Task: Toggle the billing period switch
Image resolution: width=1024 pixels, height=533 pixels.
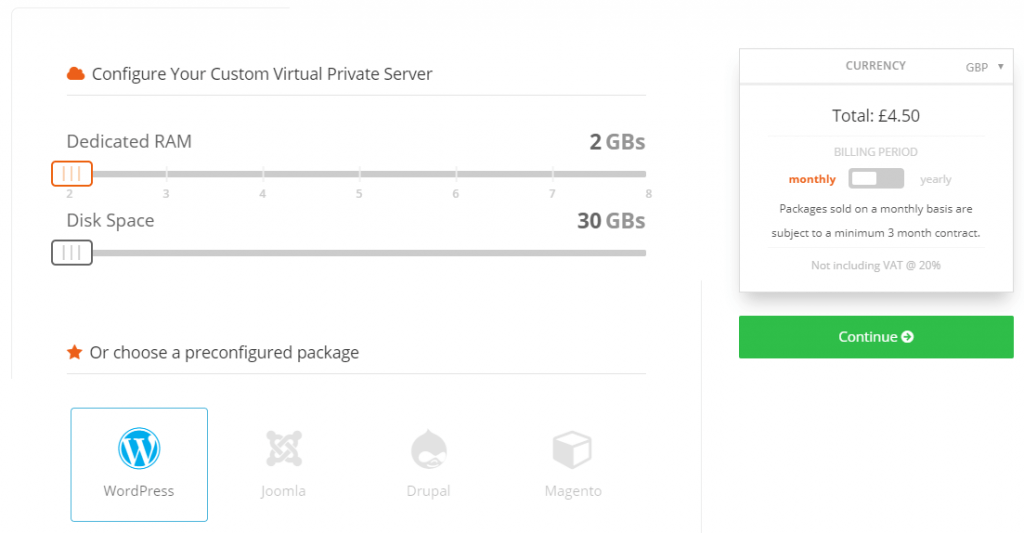Action: point(876,178)
